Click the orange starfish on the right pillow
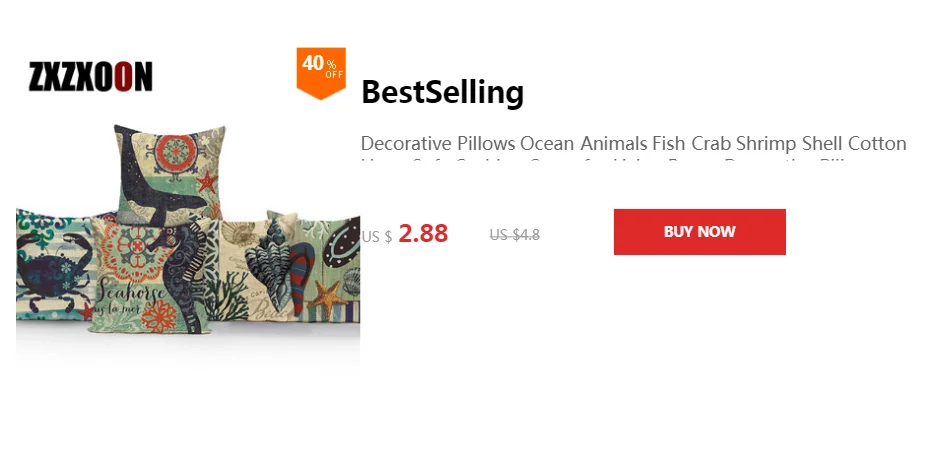This screenshot has height=469, width=943. tap(328, 299)
